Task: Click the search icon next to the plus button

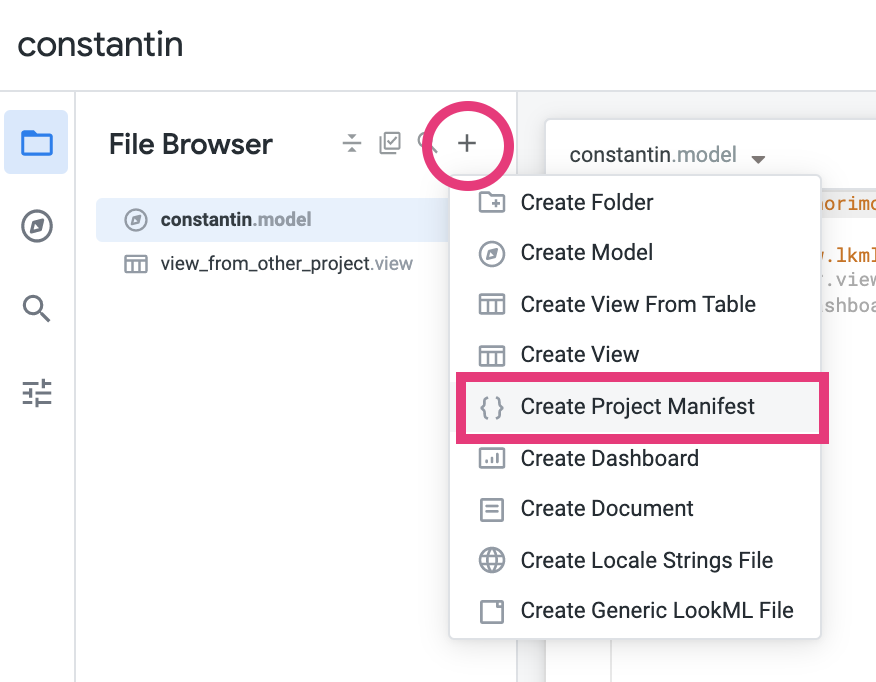Action: click(x=427, y=144)
